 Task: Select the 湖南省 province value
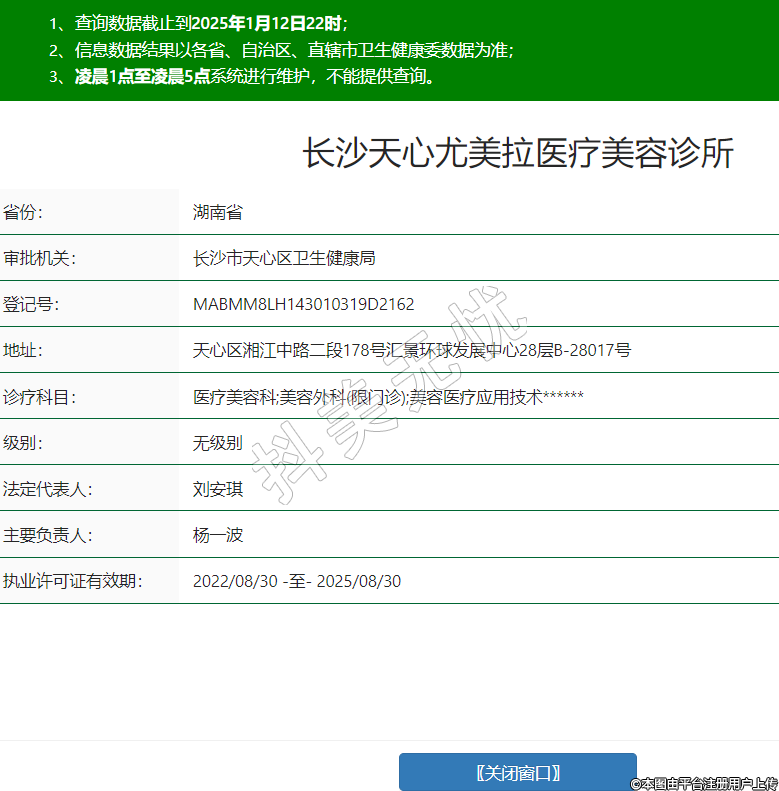[x=218, y=212]
